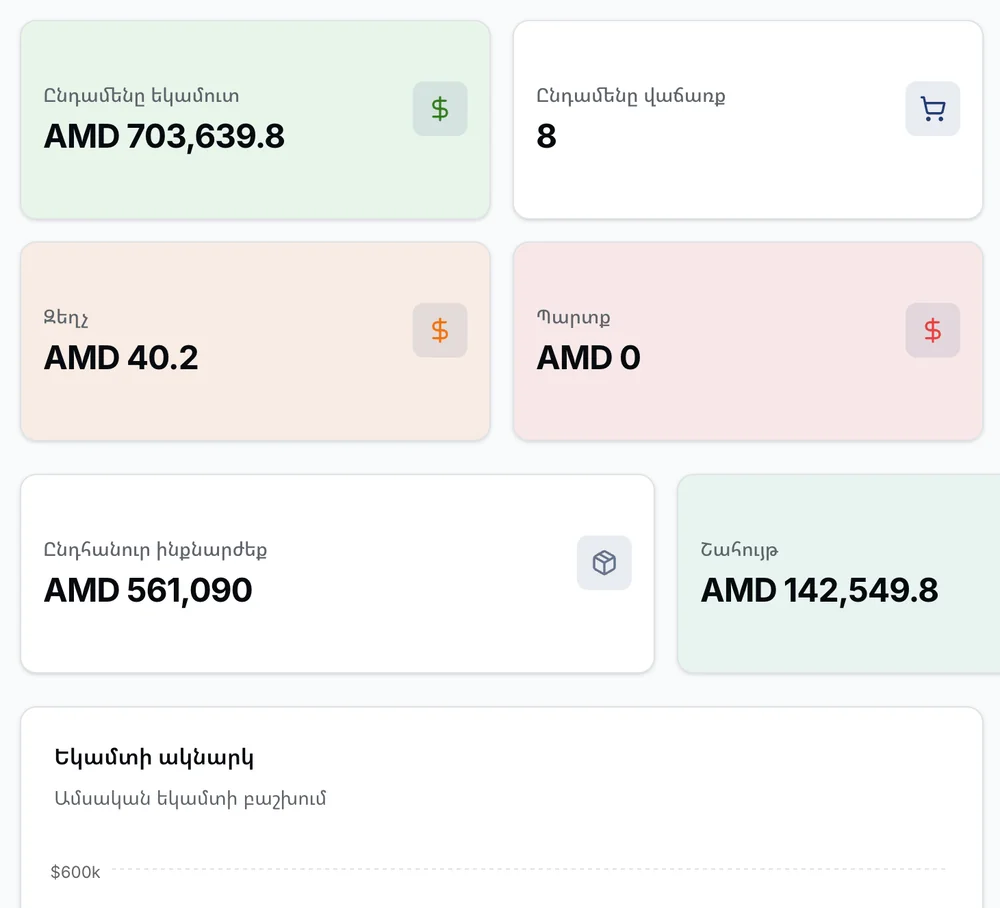Image resolution: width=1000 pixels, height=908 pixels.
Task: Click the Ընդամենը վաճառք label
Action: 631,96
